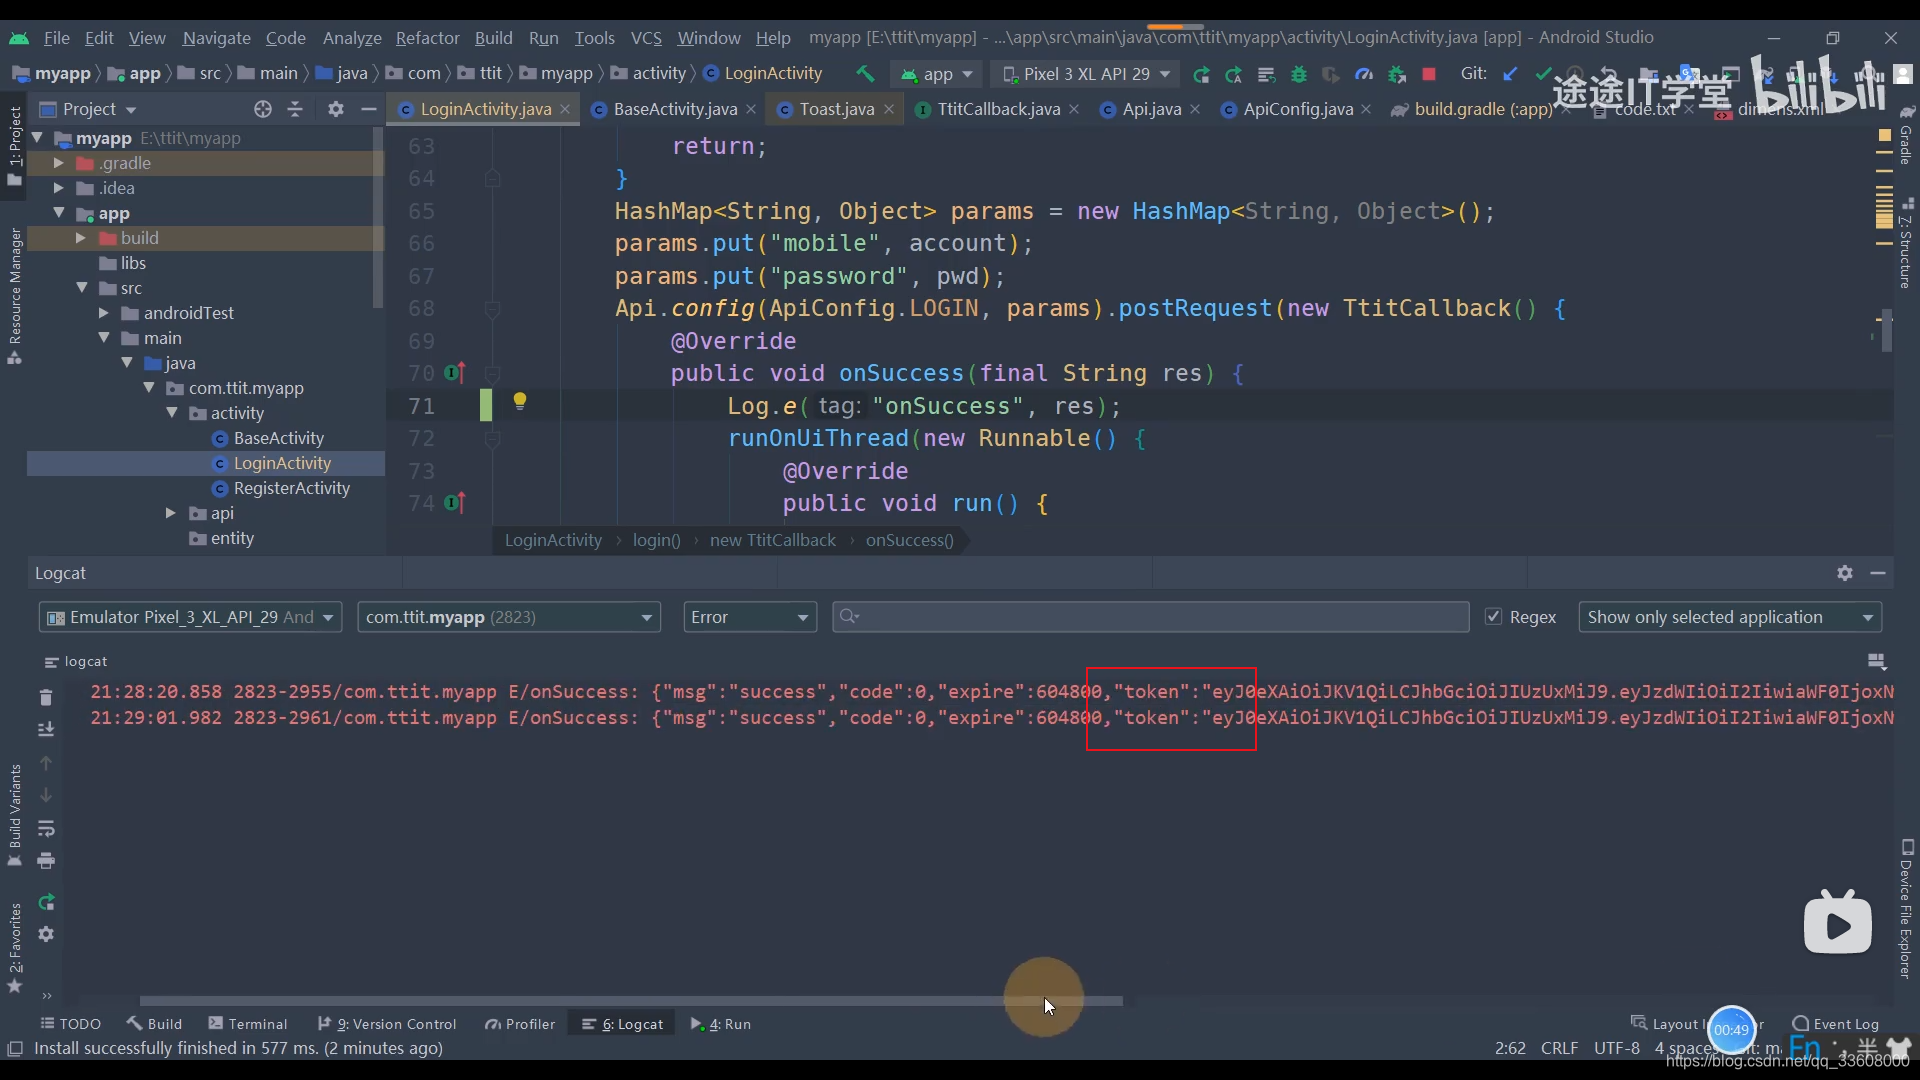Close the Toast.java tab
The image size is (1920, 1080).
click(x=889, y=109)
